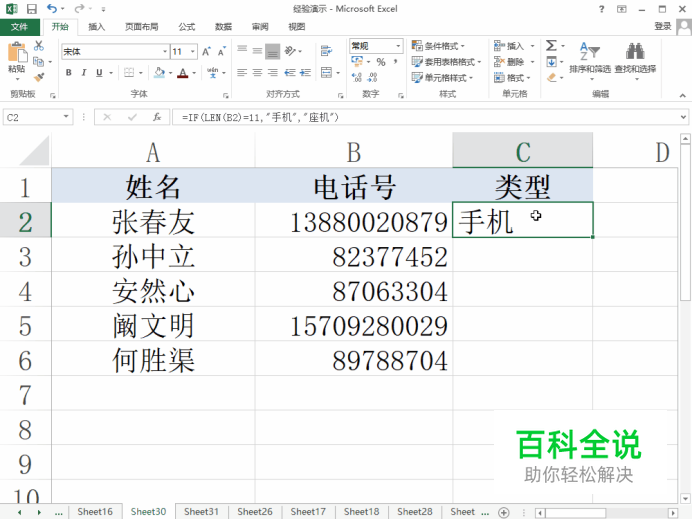Select the Sheet31 worksheet tab

click(x=201, y=512)
